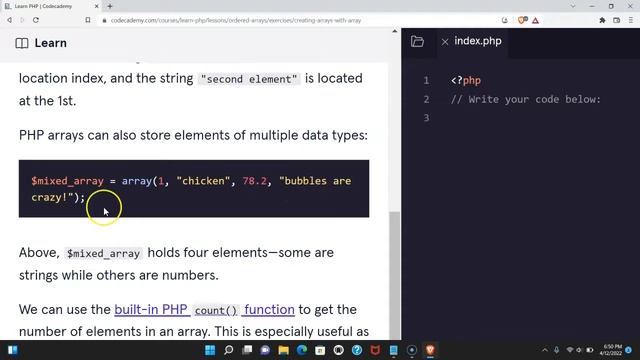
Task: Open the browser main menu
Action: pyautogui.click(x=631, y=20)
